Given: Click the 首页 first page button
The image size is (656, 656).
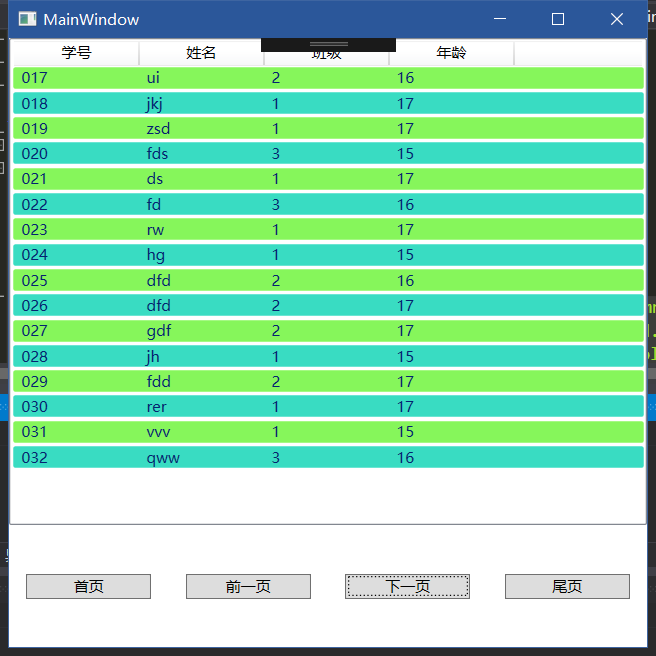Looking at the screenshot, I should tap(88, 586).
